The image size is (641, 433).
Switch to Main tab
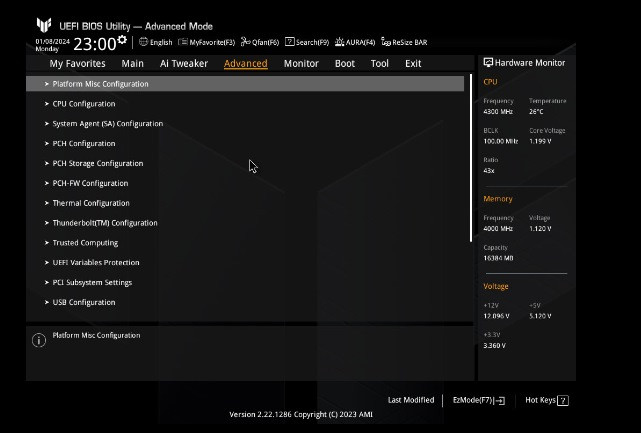132,63
